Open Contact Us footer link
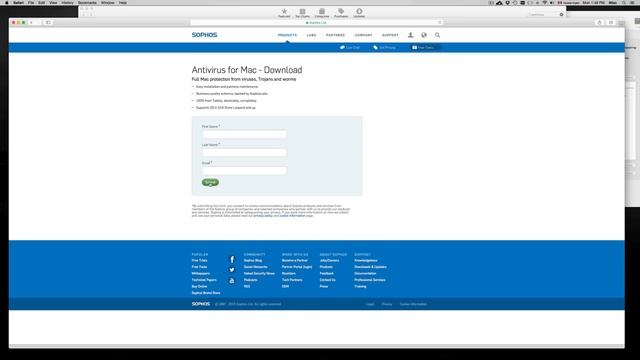The width and height of the screenshot is (640, 360). coord(328,280)
